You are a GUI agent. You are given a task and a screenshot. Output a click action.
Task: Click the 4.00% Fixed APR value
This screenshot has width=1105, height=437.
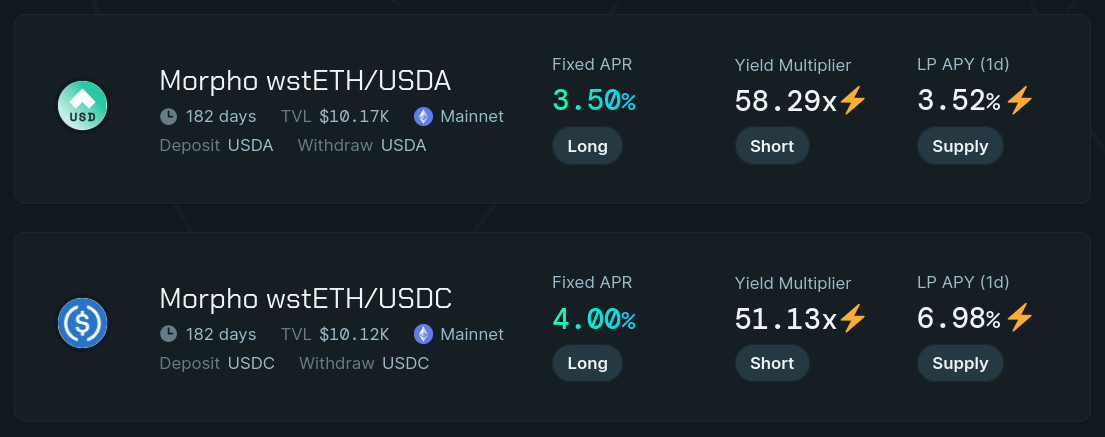coord(594,319)
